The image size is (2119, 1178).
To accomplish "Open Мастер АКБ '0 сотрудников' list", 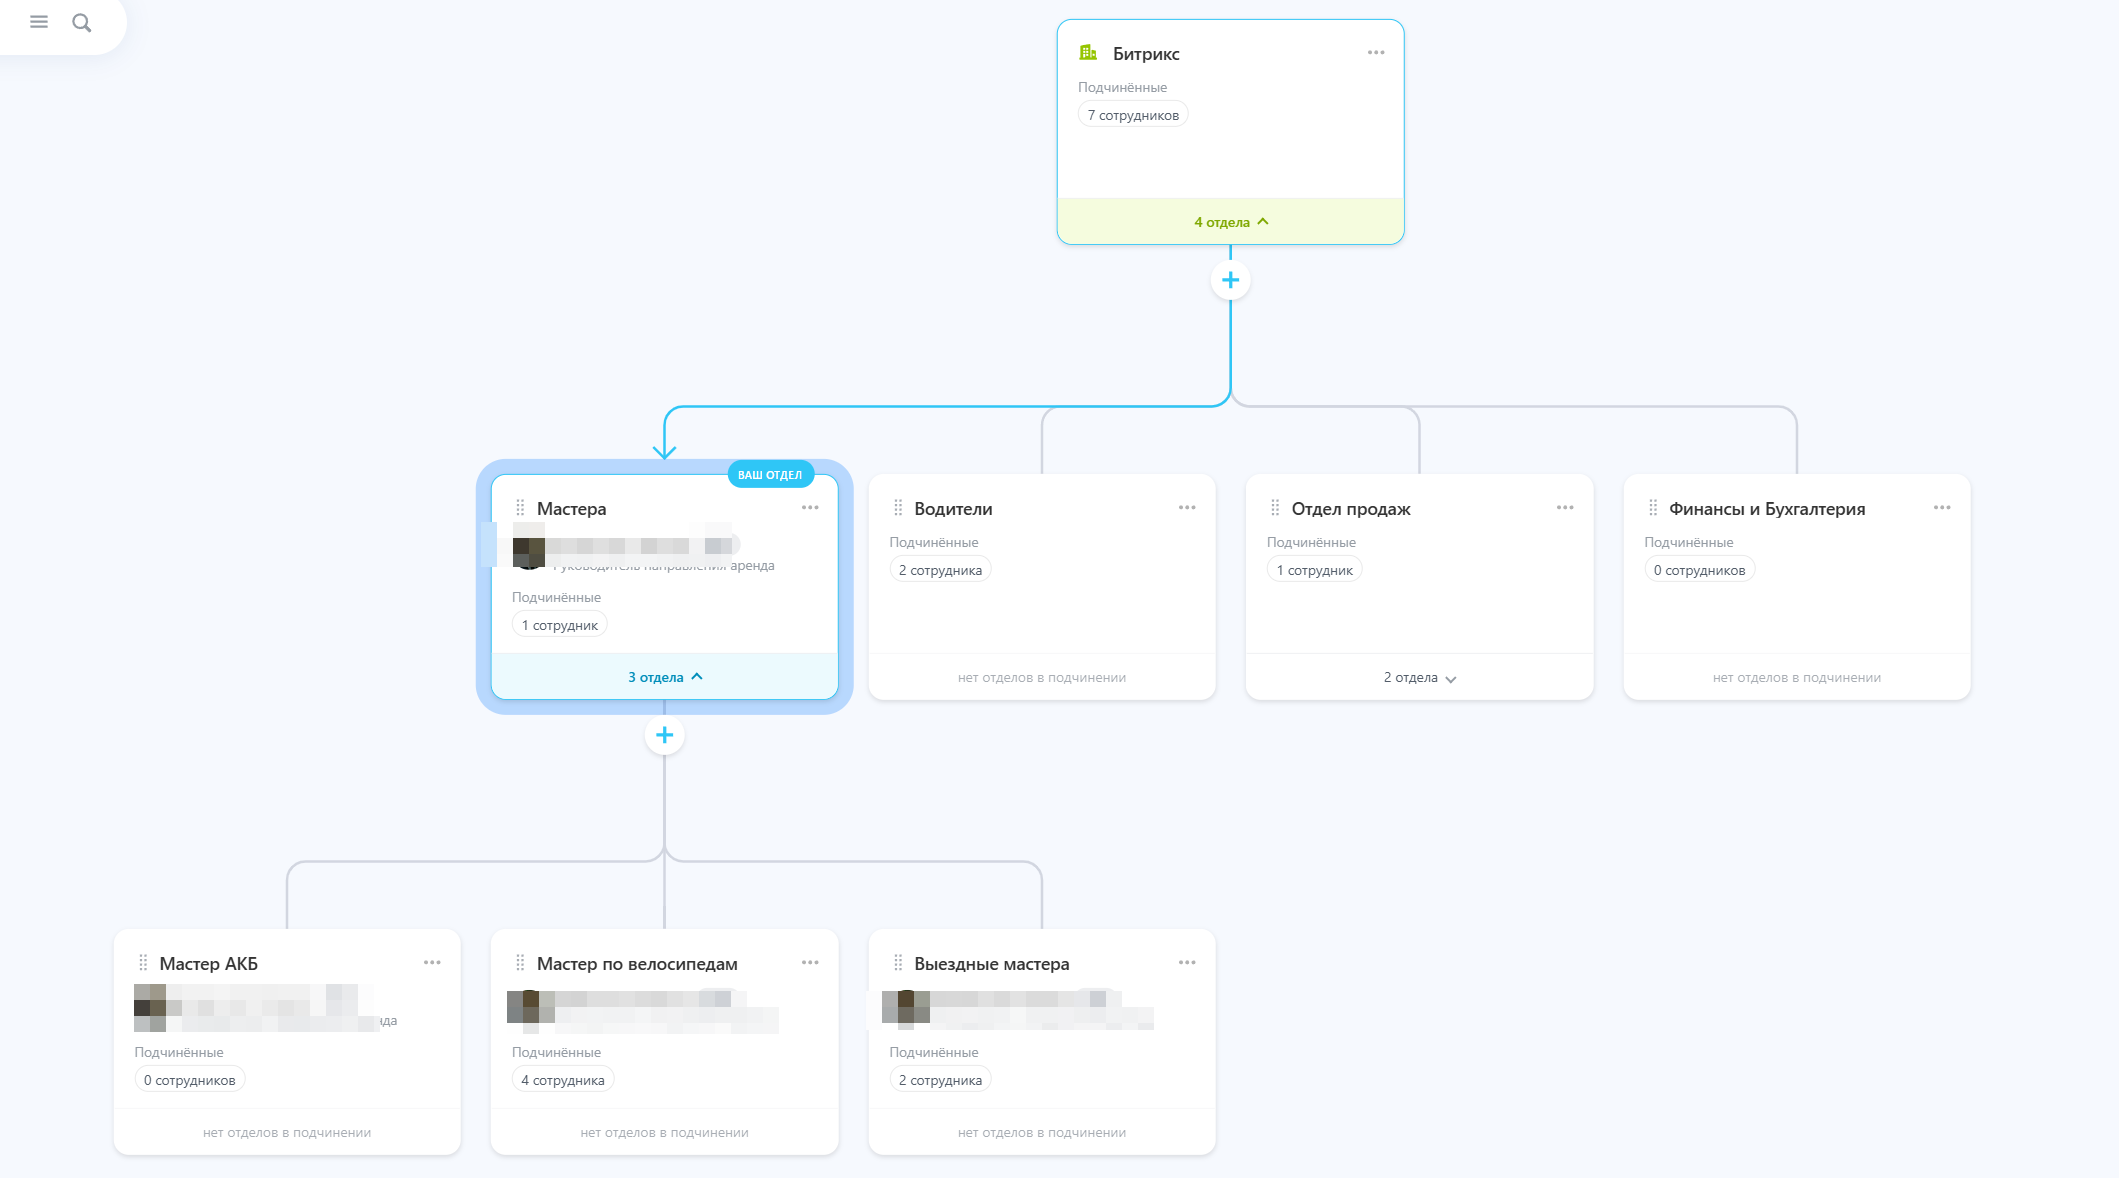I will 190,1080.
